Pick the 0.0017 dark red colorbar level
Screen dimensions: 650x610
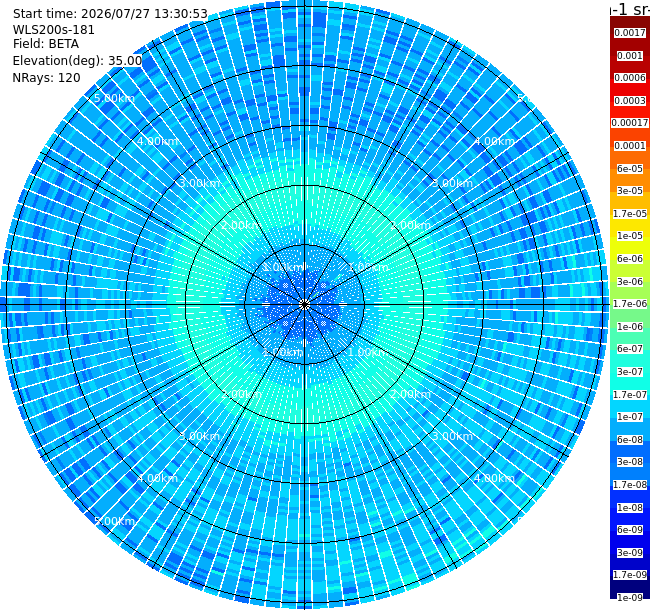coord(630,33)
